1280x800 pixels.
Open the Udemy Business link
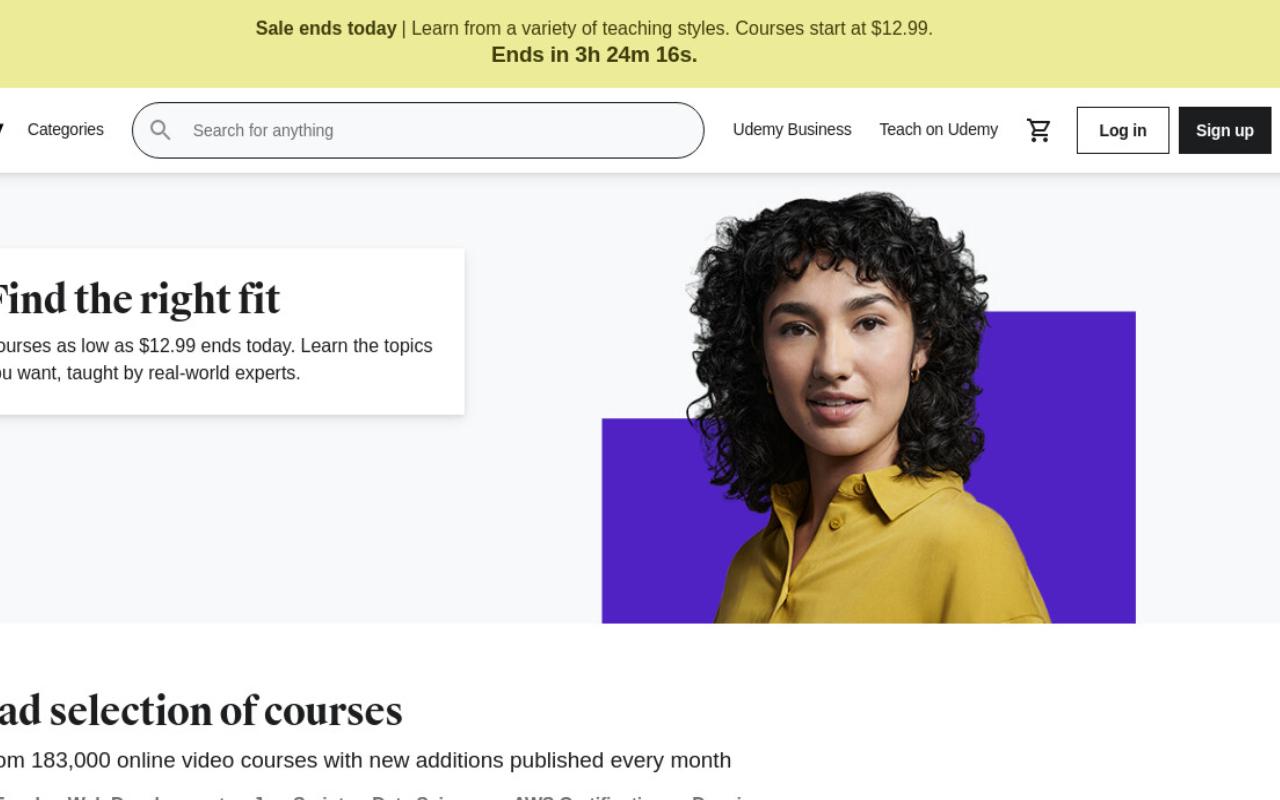[792, 129]
